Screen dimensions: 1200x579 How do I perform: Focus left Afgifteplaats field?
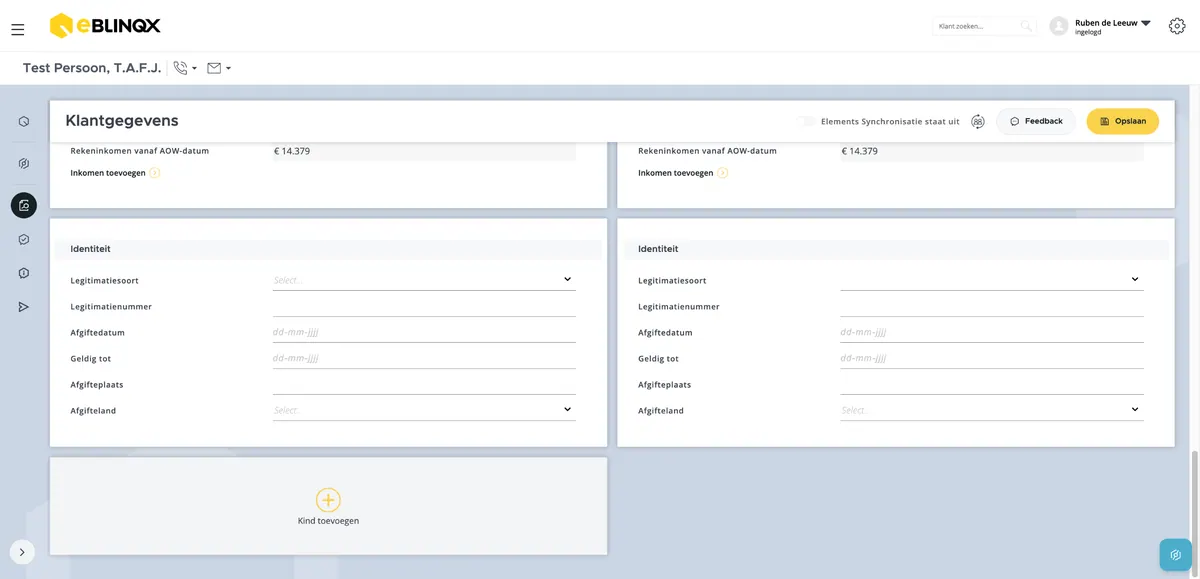[424, 384]
